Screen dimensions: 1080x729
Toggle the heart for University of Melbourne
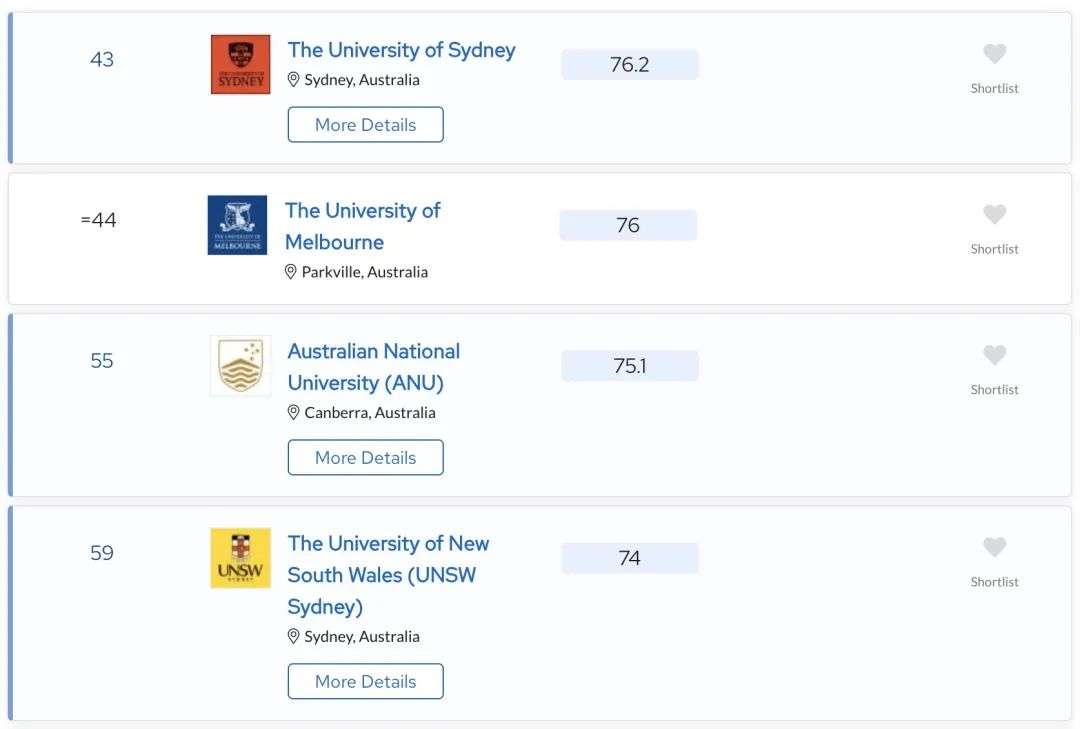[994, 214]
